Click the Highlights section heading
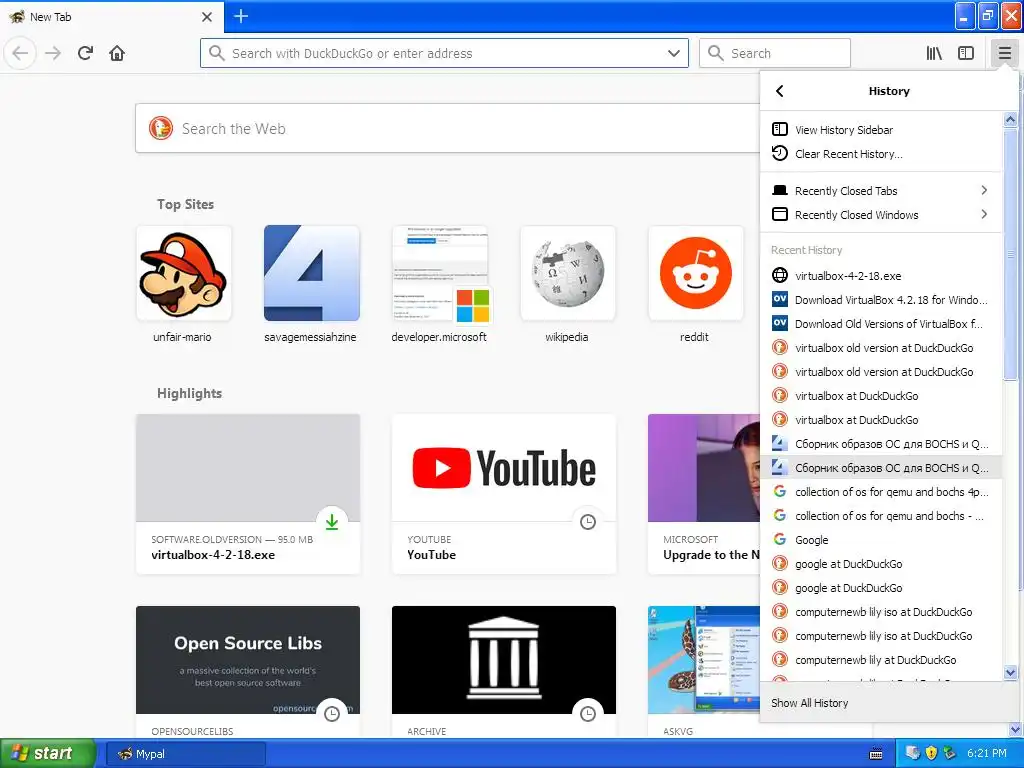 189,393
